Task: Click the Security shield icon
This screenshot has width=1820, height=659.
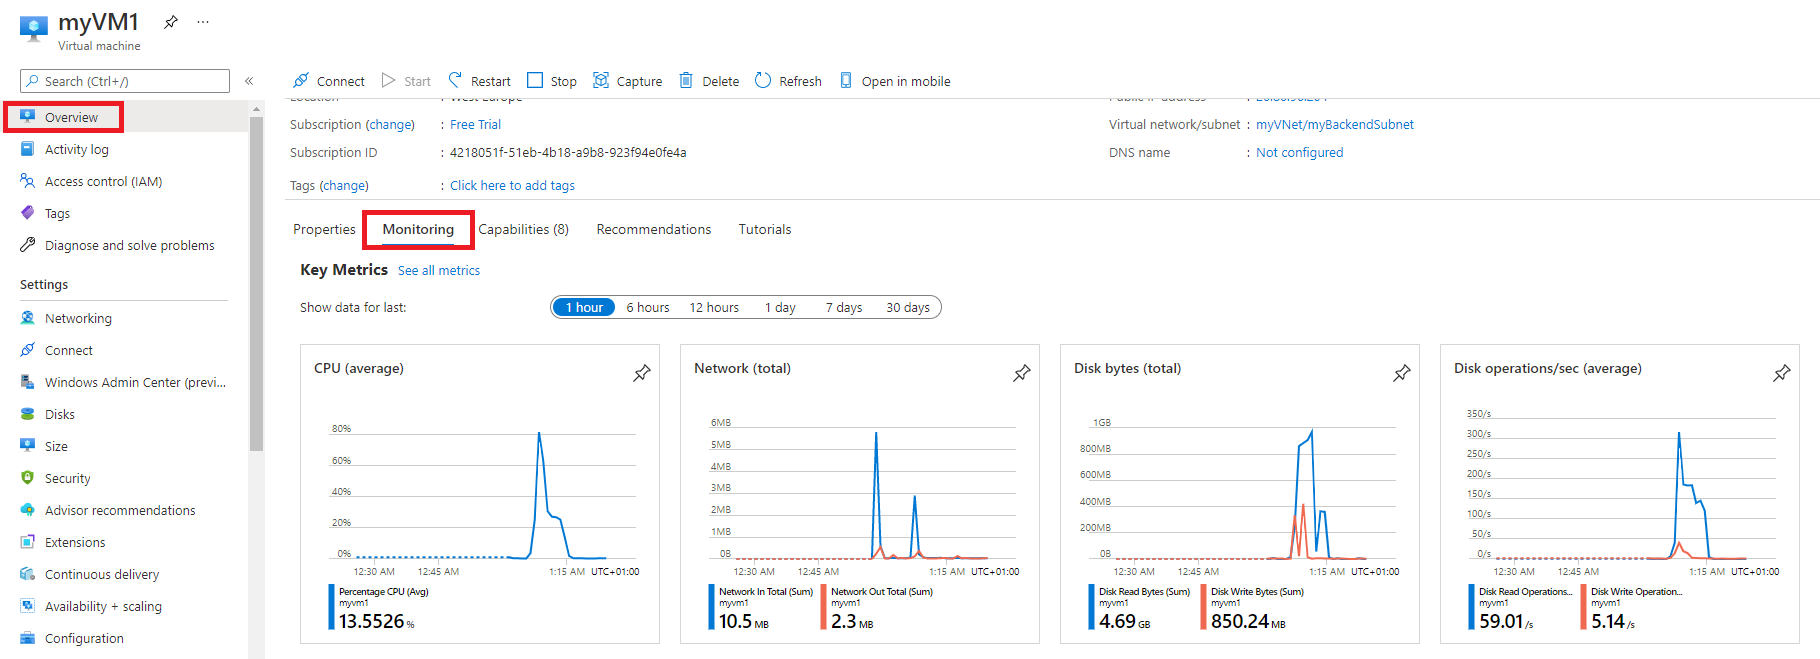Action: tap(27, 478)
